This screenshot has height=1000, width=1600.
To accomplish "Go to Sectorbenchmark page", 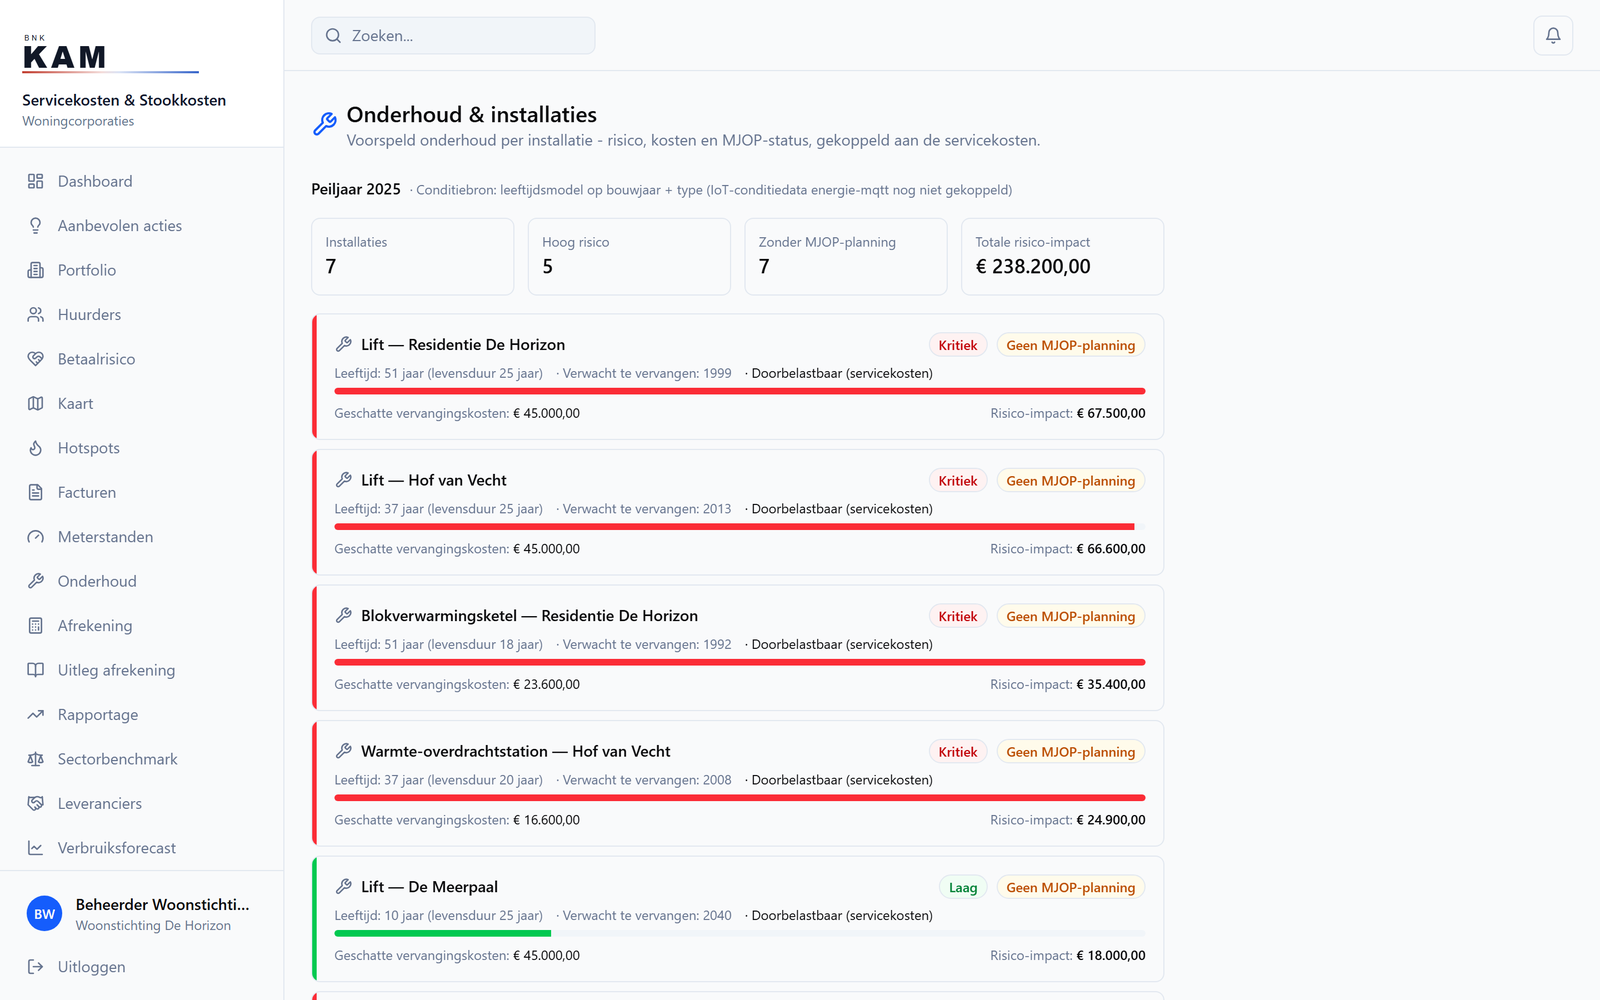I will tap(142, 759).
